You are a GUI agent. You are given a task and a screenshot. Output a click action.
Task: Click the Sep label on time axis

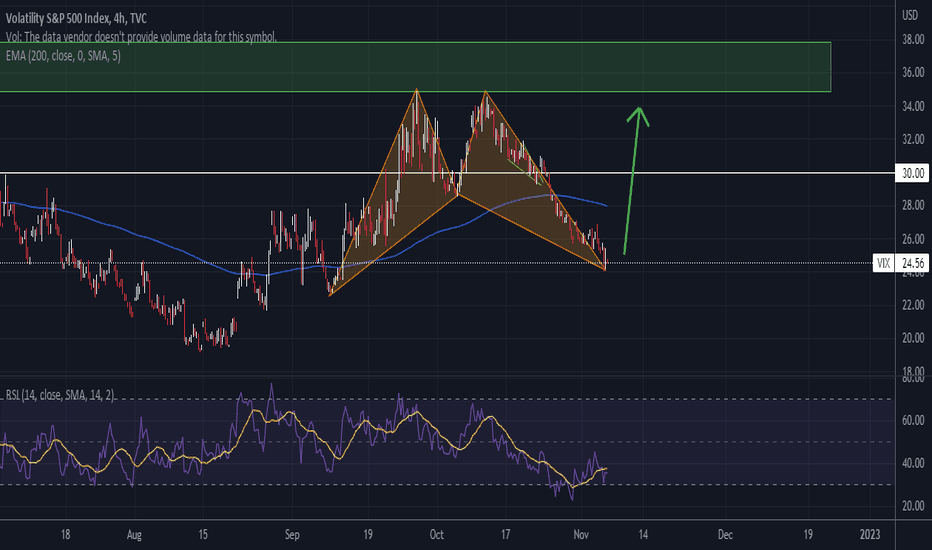(x=292, y=535)
